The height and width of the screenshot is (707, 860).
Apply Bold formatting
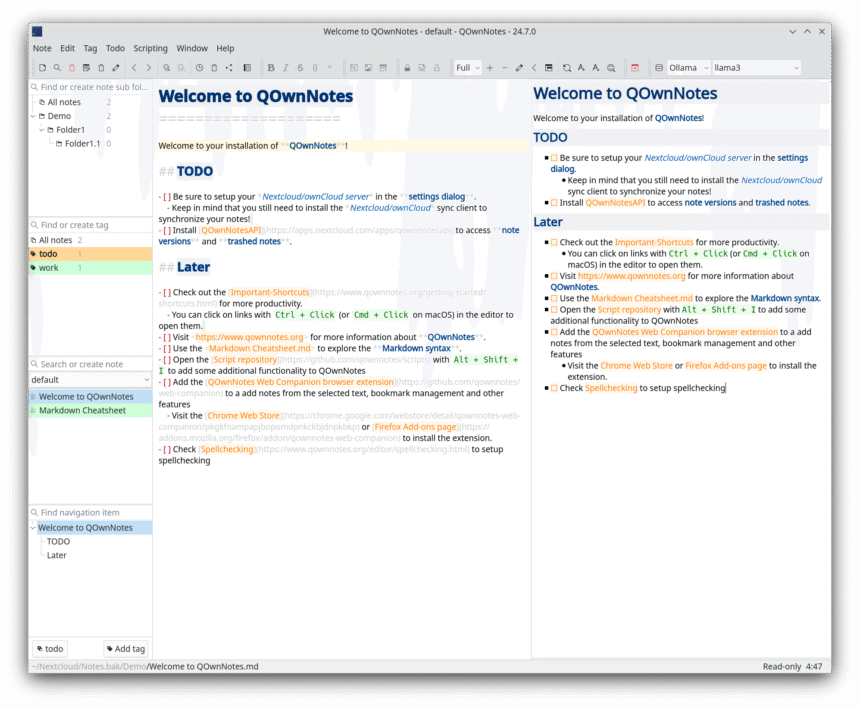click(270, 68)
